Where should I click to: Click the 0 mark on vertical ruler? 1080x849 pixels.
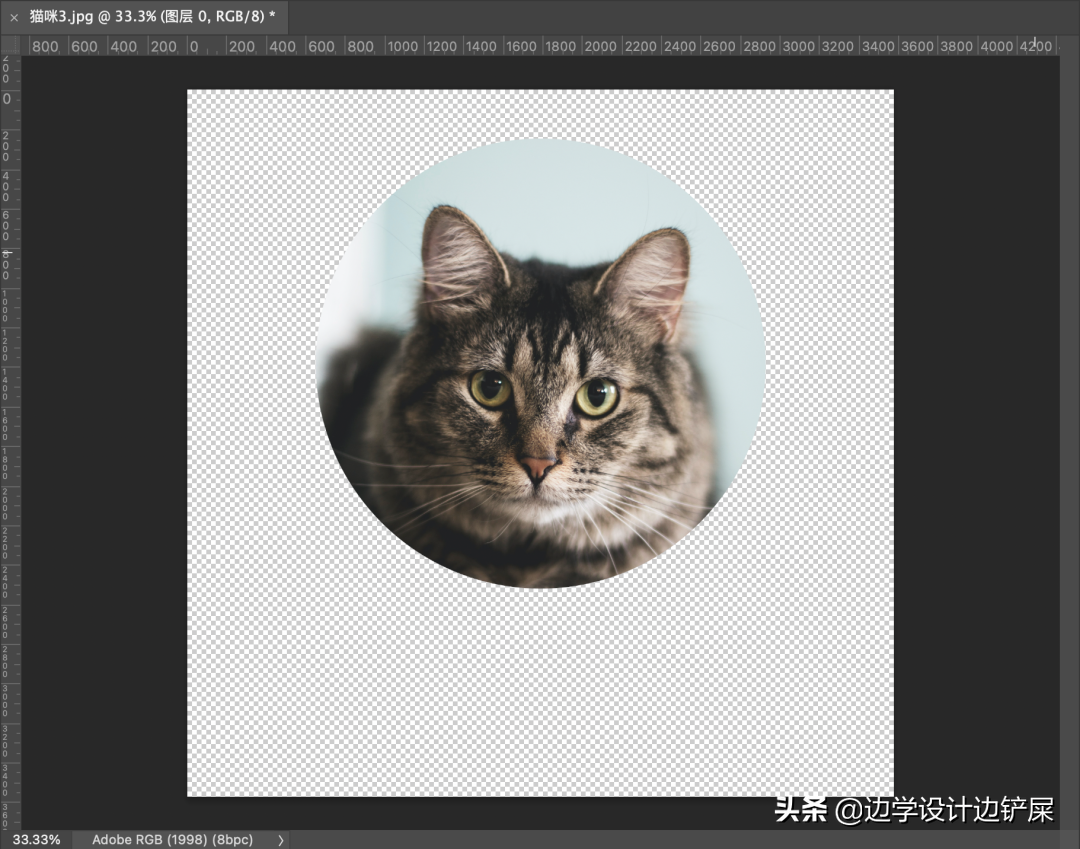[7, 99]
